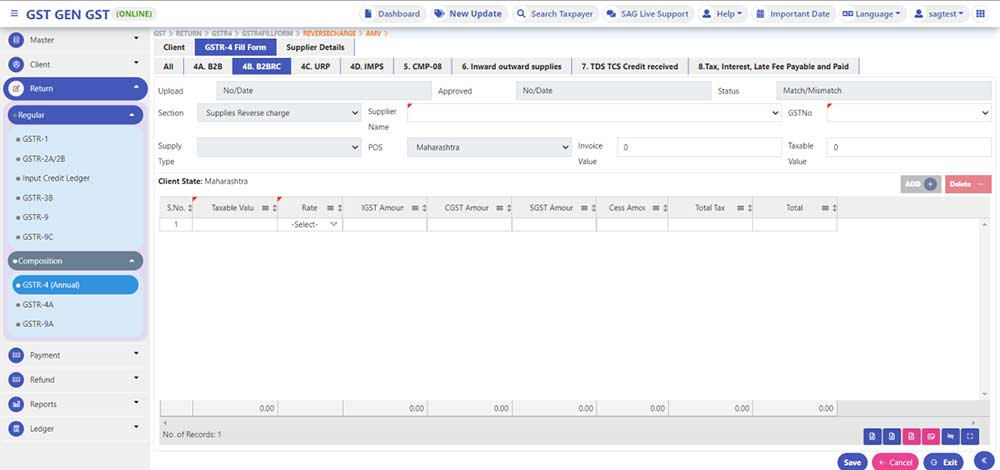Viewport: 1000px width, 470px height.
Task: Click the pink Delete button
Action: 967,184
